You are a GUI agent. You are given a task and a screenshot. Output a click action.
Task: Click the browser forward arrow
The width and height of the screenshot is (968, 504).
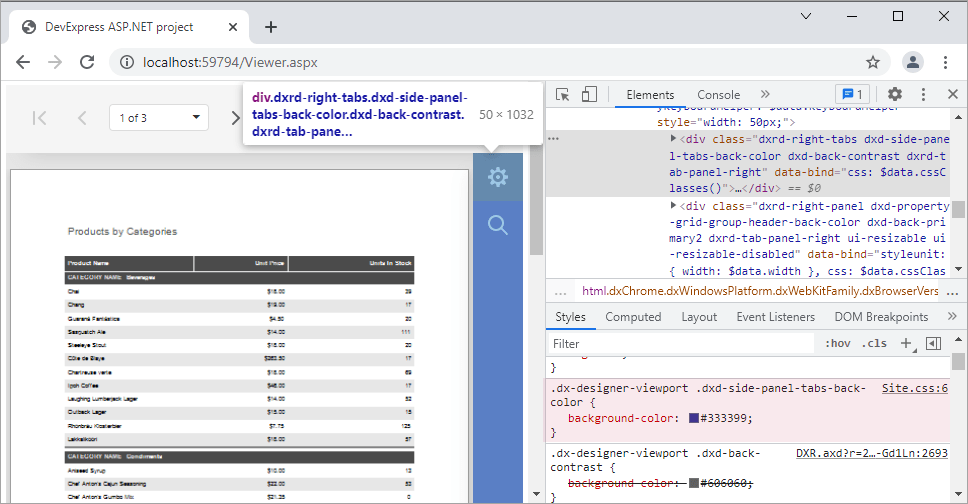coord(55,62)
